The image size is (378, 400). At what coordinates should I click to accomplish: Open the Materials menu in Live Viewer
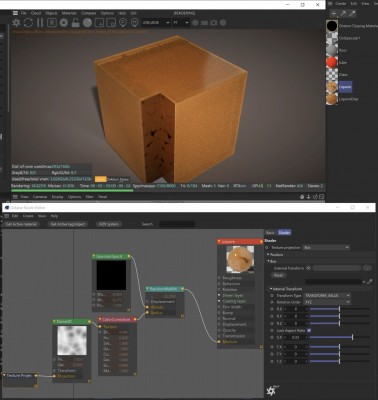(x=69, y=13)
